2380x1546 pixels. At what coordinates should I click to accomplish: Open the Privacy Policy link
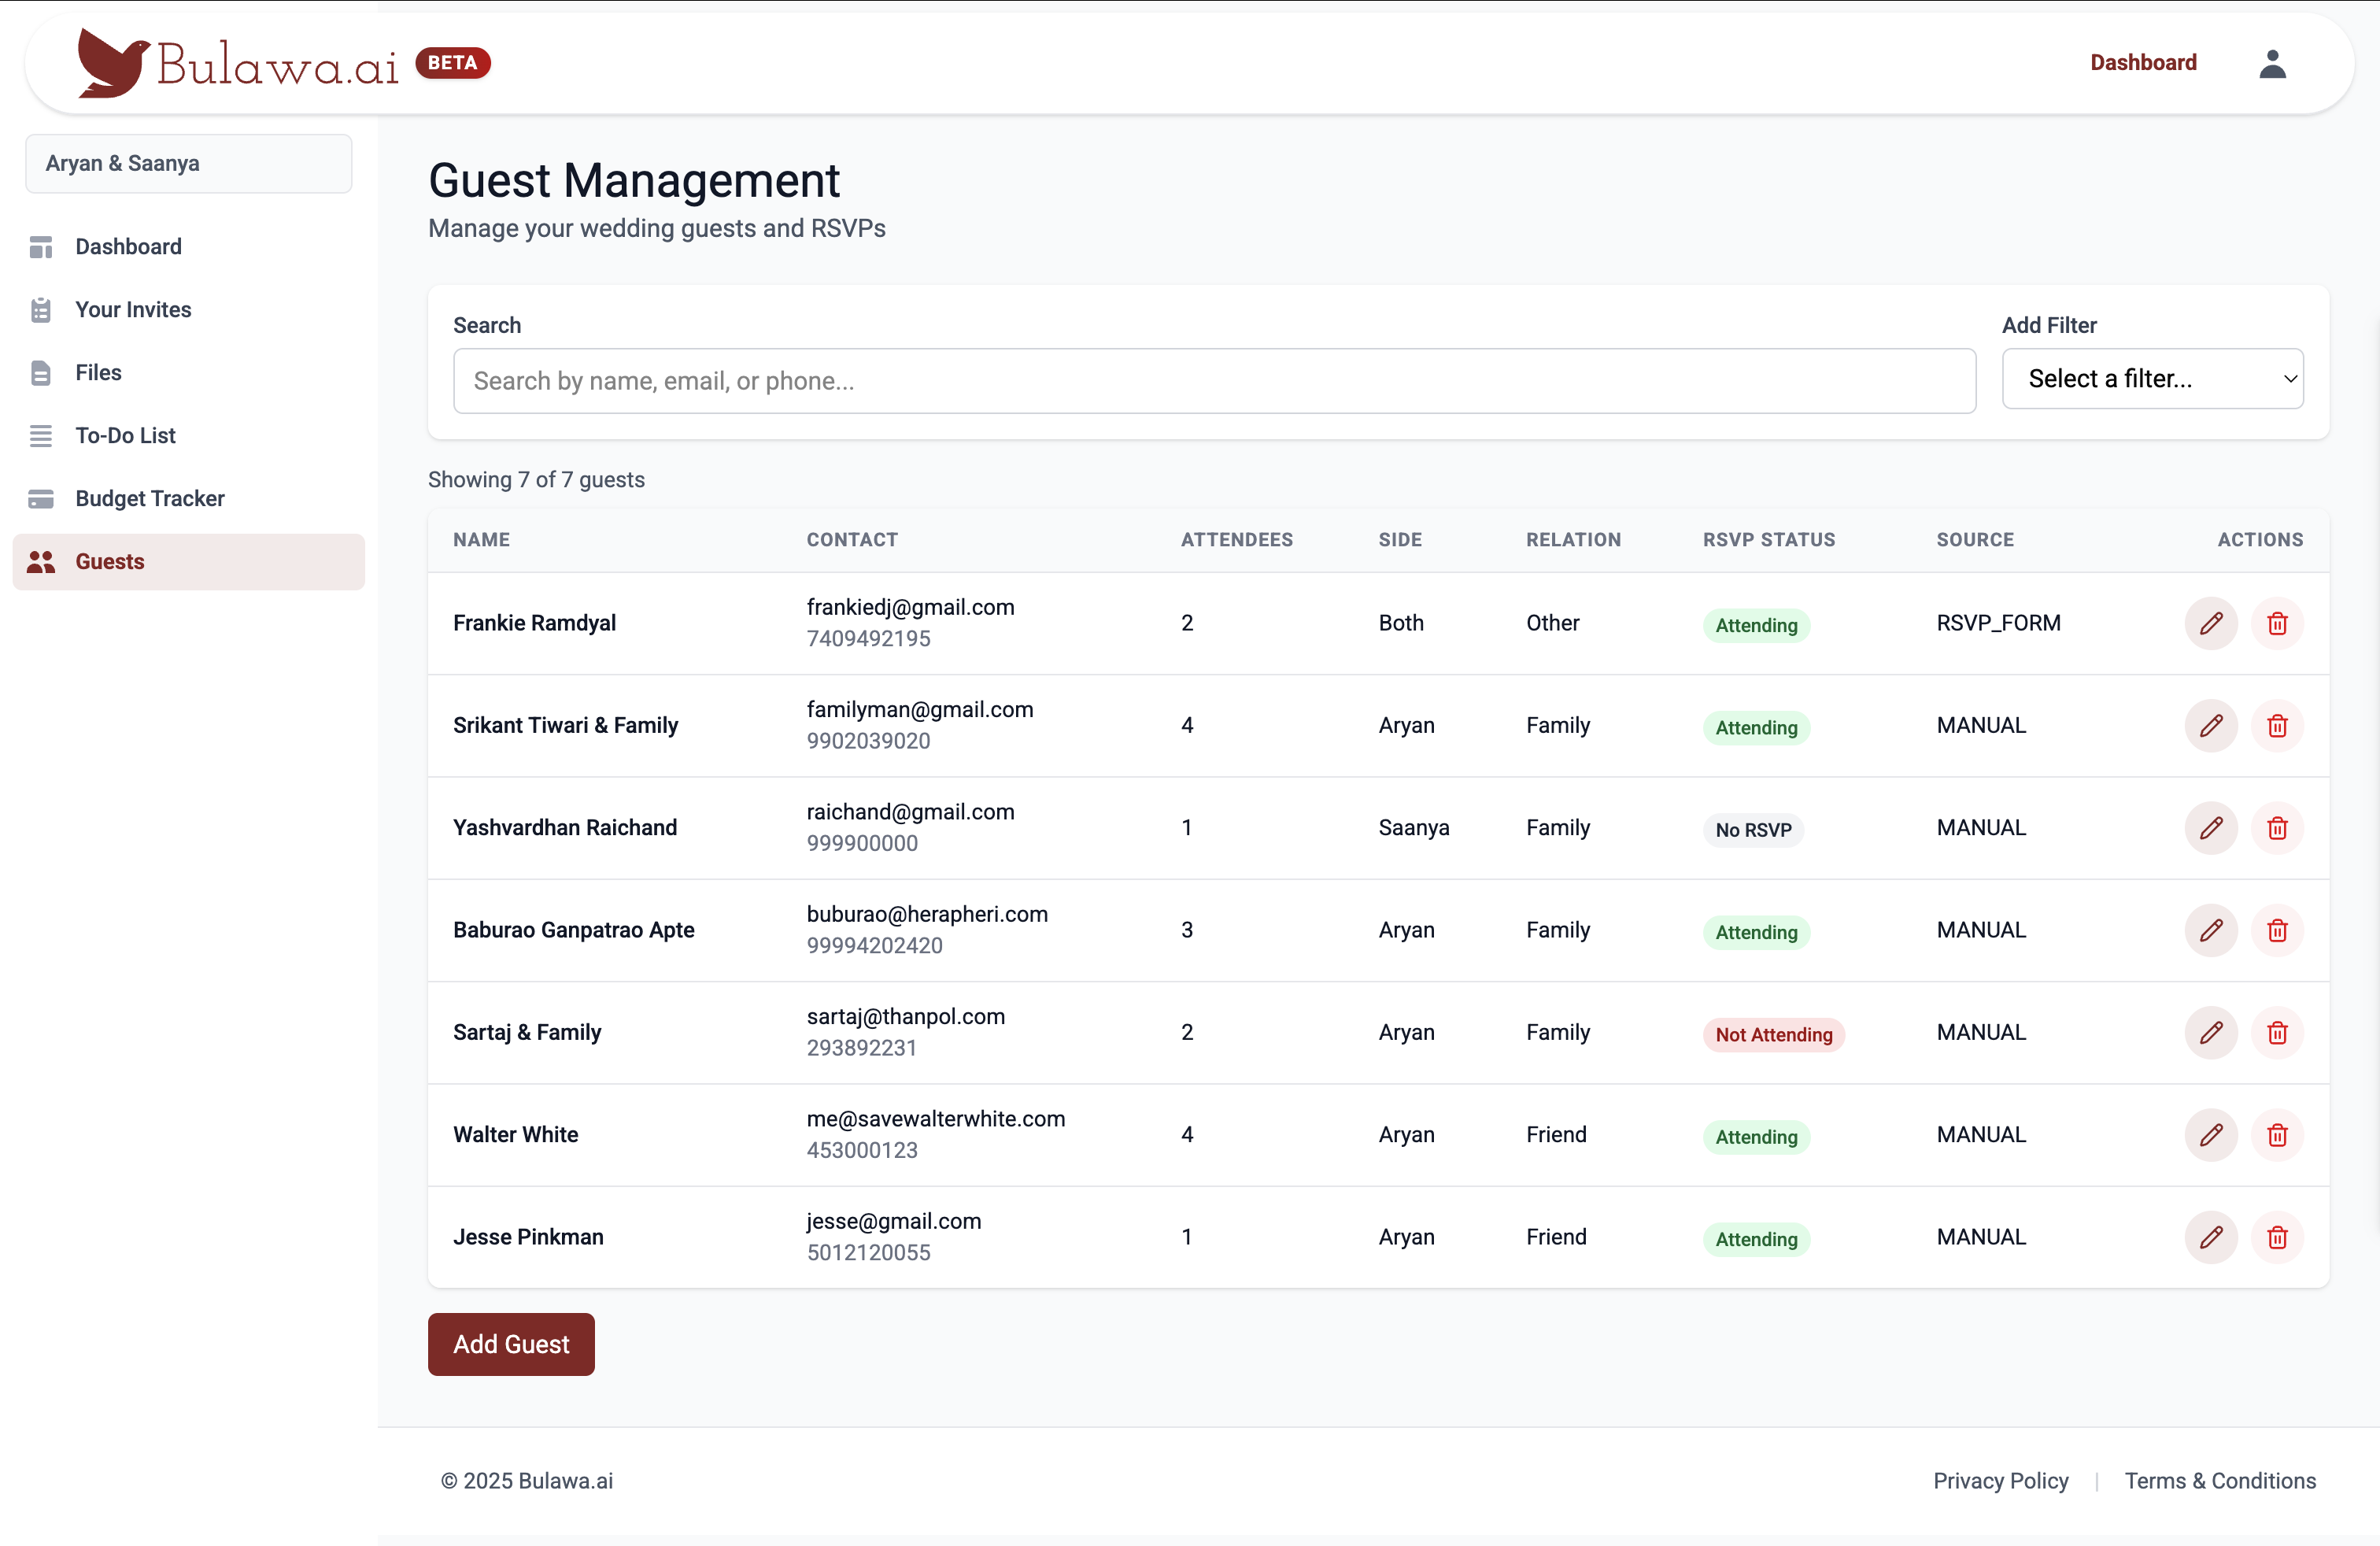coord(2000,1480)
